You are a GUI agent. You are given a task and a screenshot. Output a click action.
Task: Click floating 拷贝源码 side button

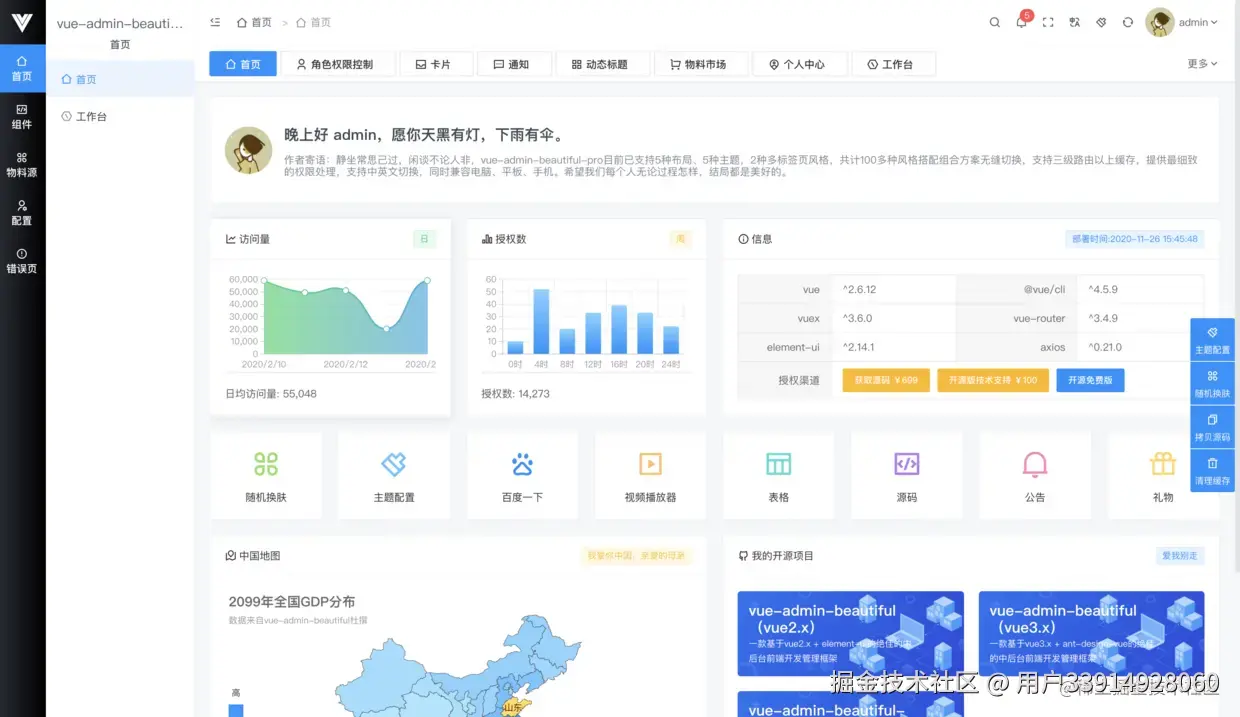point(1212,427)
